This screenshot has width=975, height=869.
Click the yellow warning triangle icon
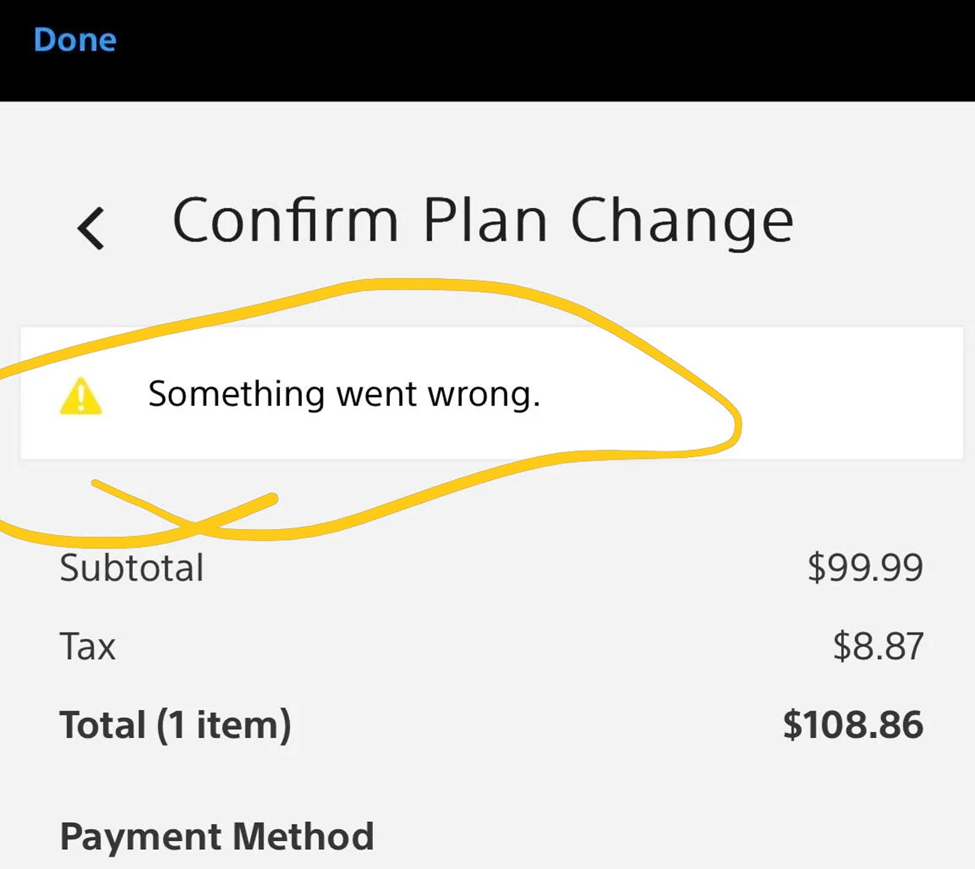click(x=81, y=396)
